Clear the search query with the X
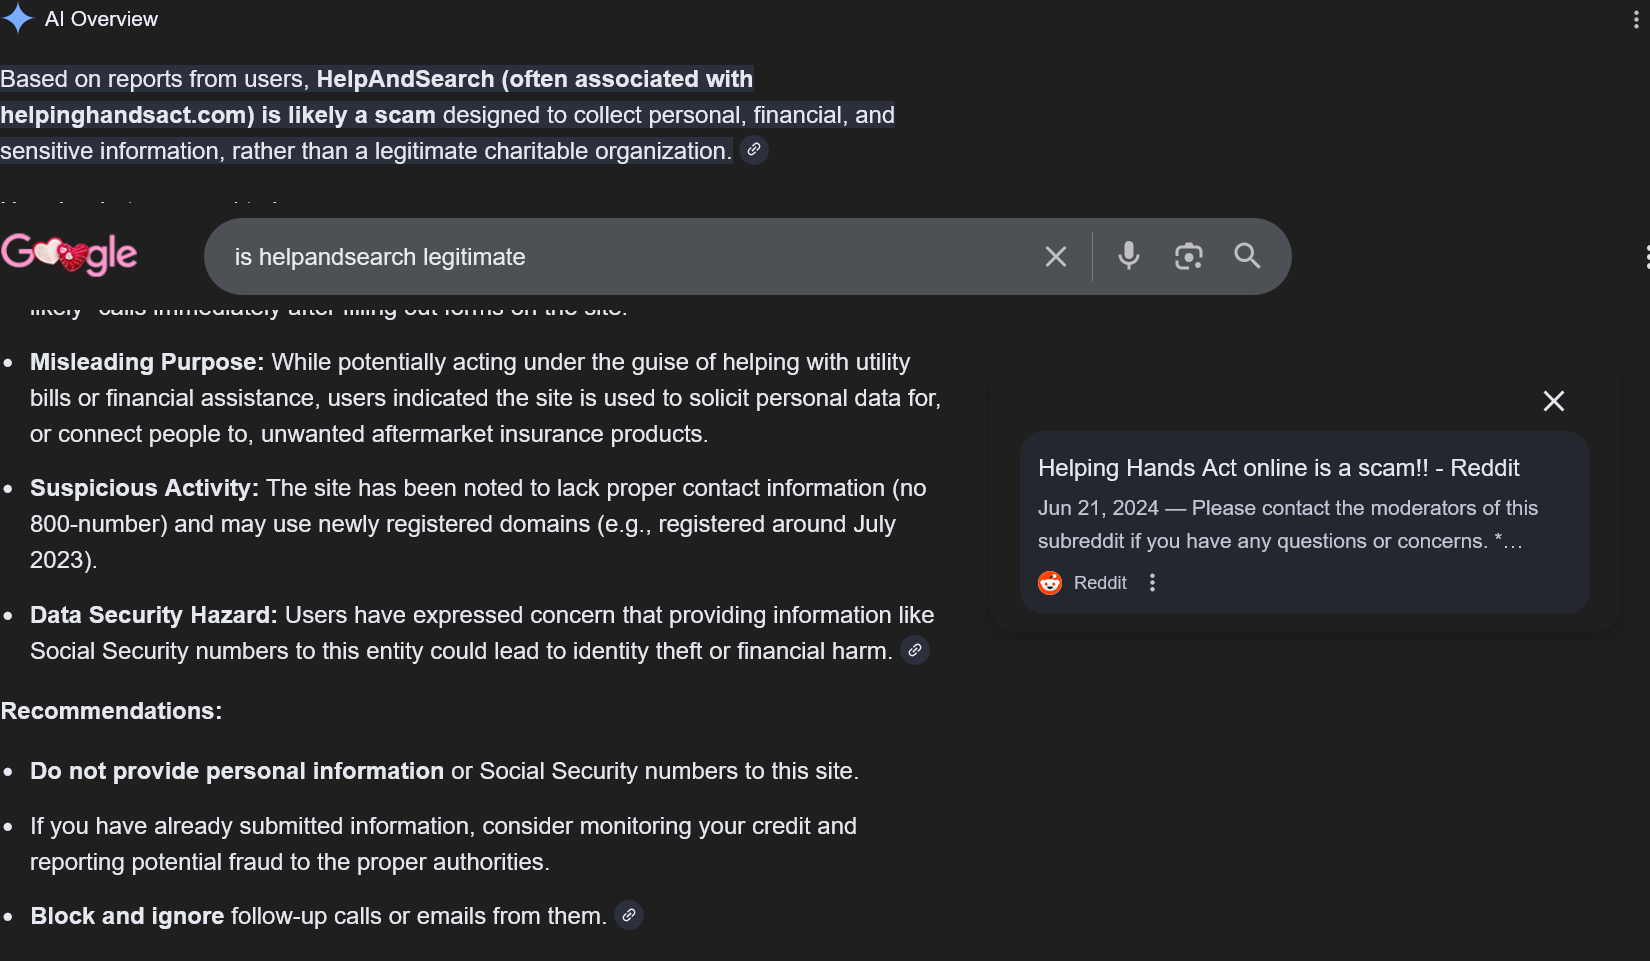Viewport: 1650px width, 961px height. (1056, 257)
